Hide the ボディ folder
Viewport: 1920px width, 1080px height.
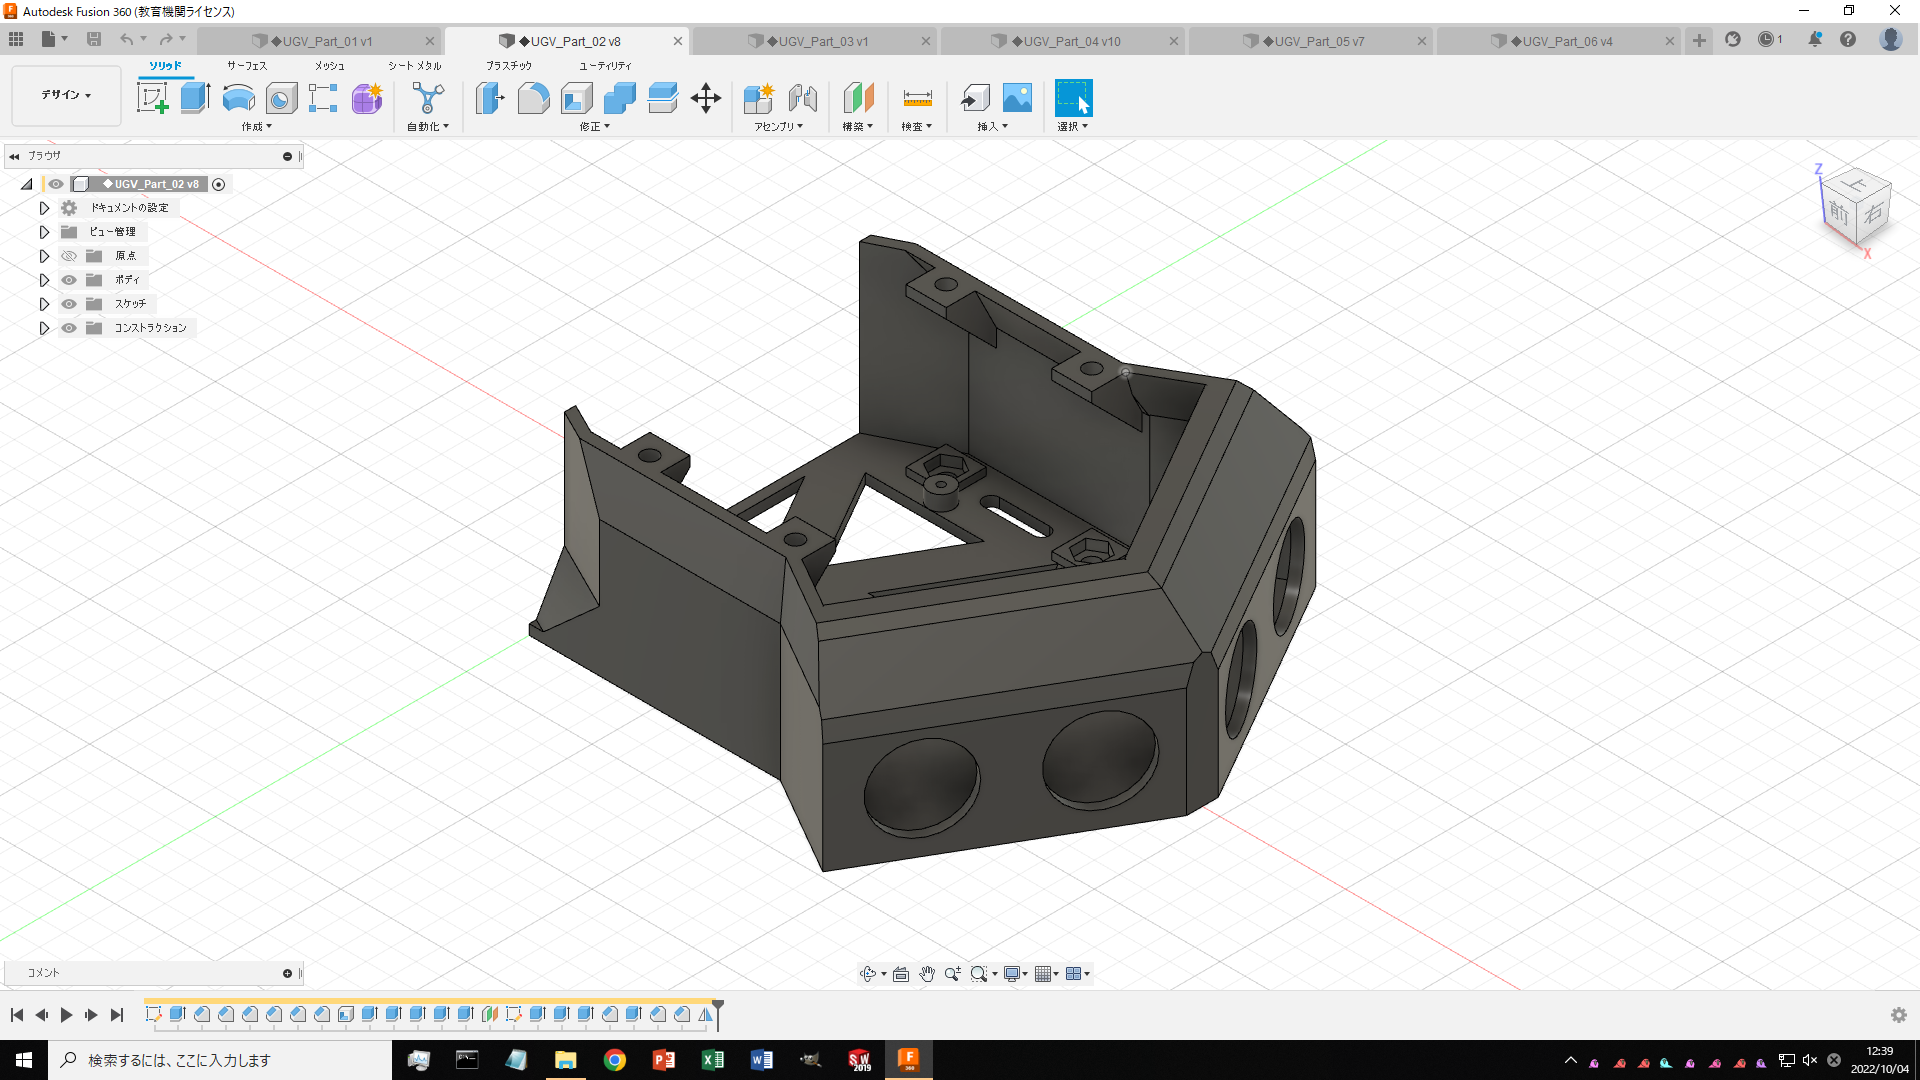(x=68, y=279)
